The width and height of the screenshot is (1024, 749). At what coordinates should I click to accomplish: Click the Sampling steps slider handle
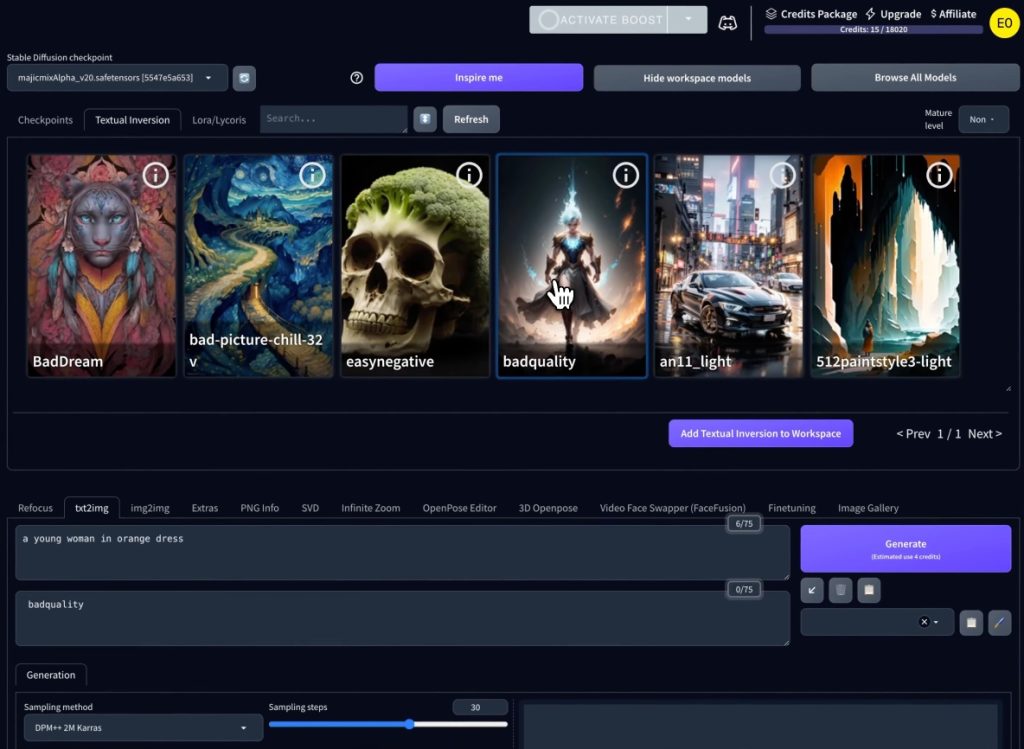click(x=410, y=724)
